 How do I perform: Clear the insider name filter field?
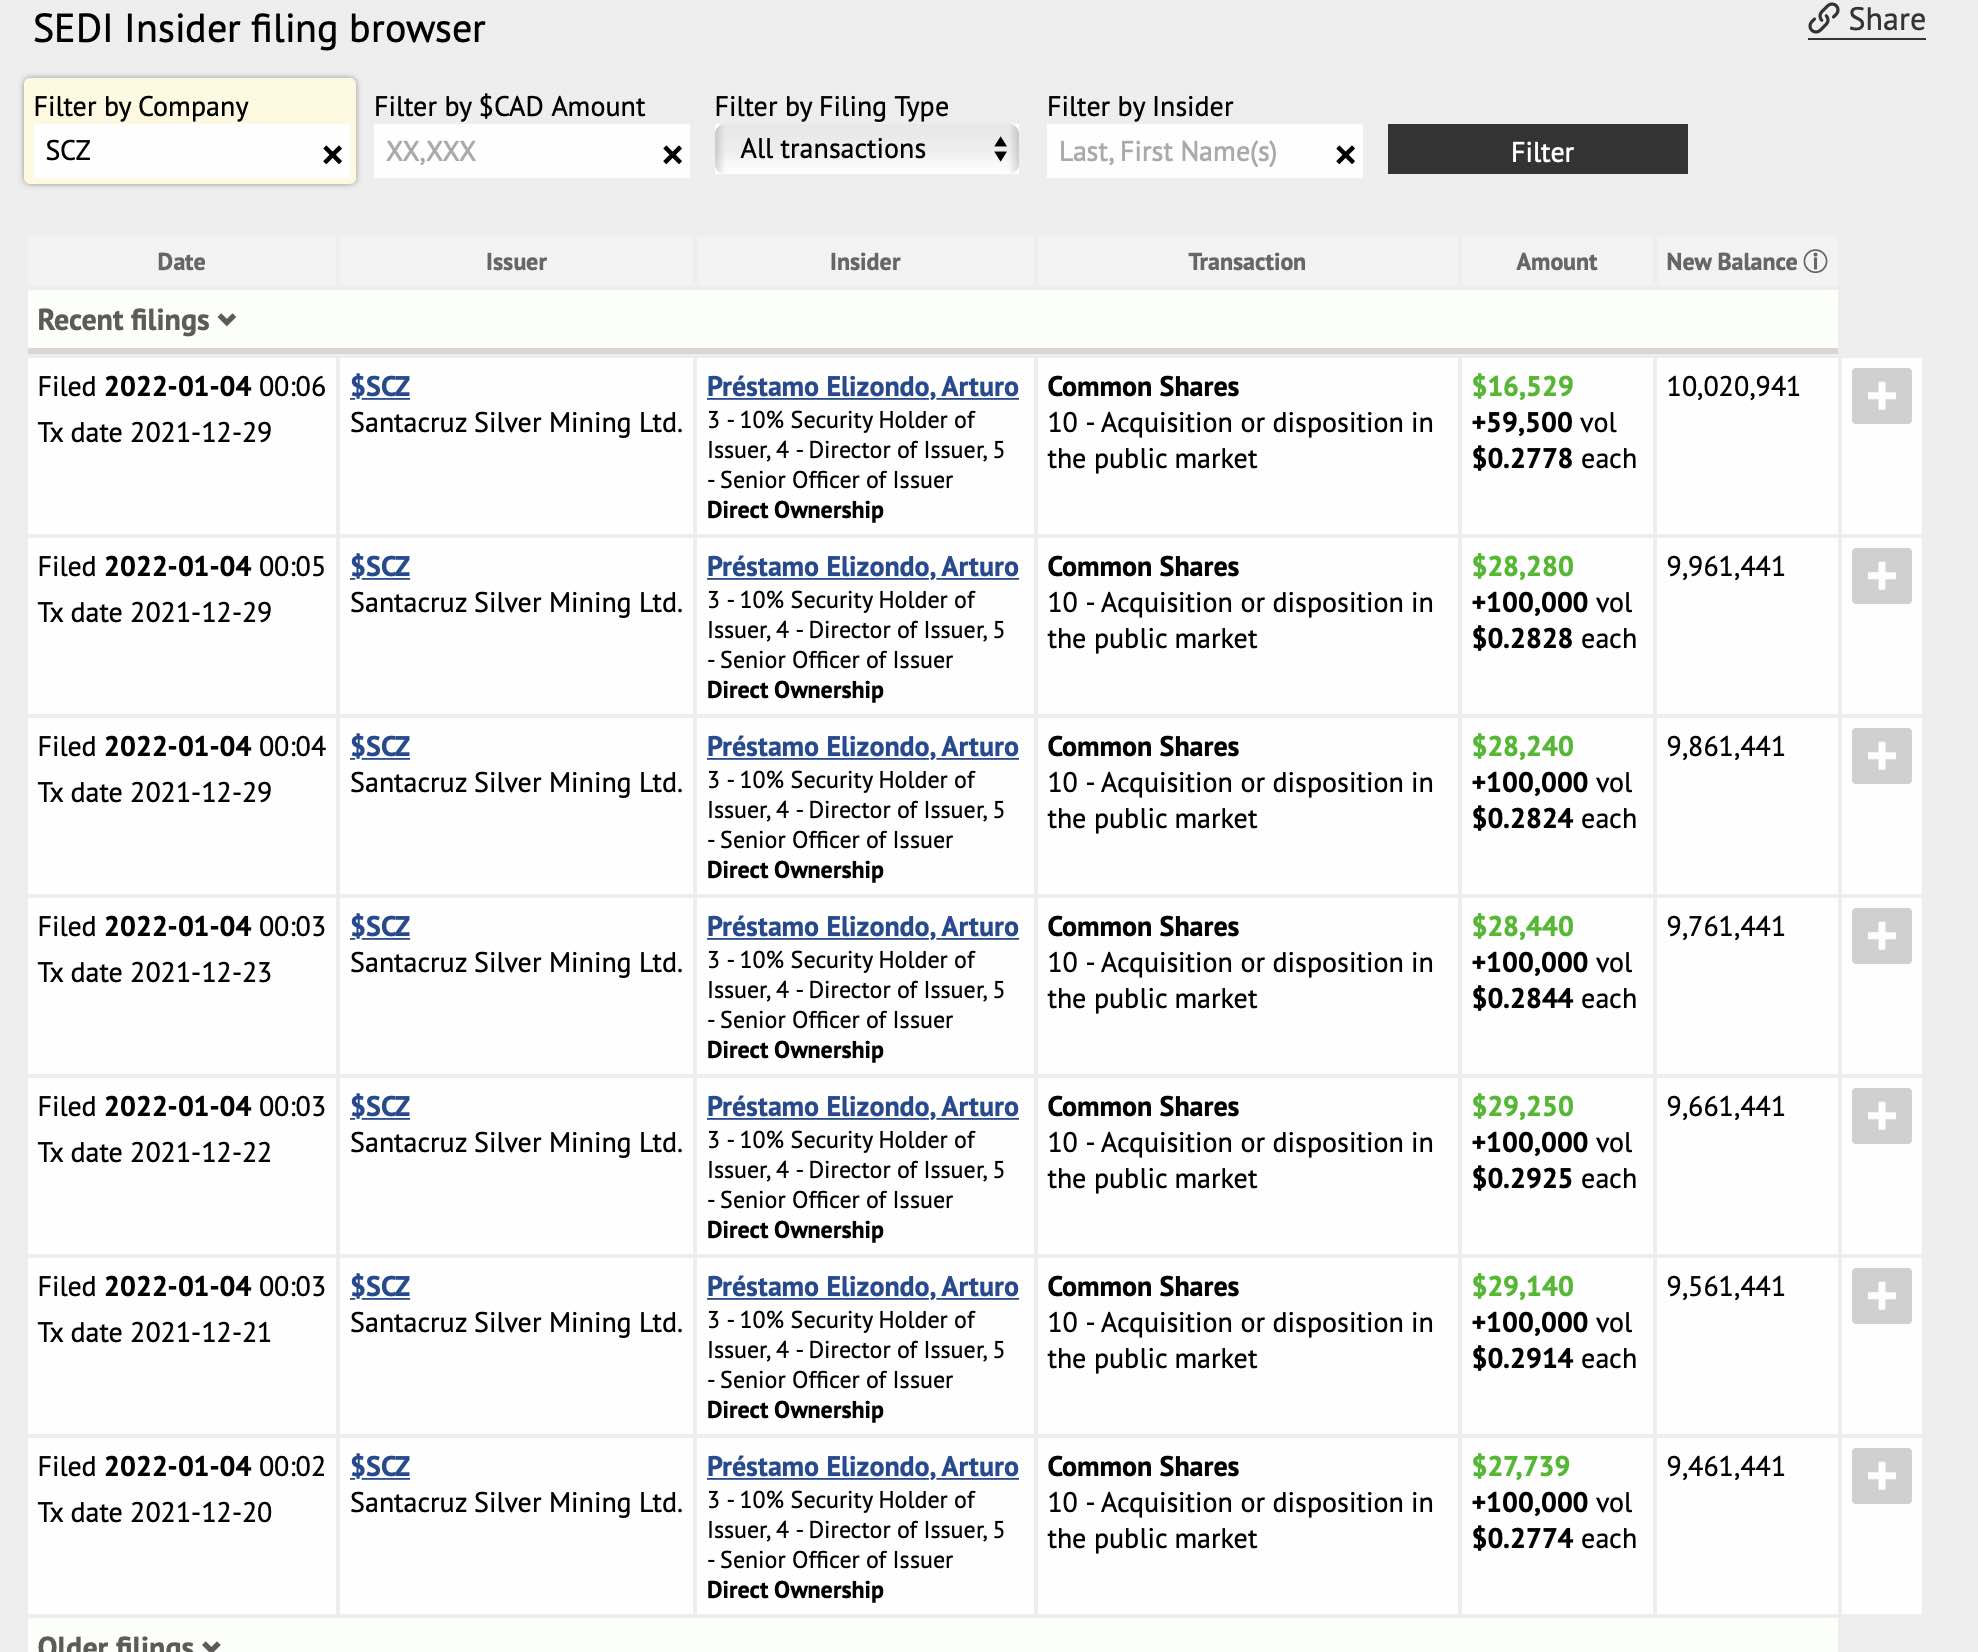(x=1345, y=154)
